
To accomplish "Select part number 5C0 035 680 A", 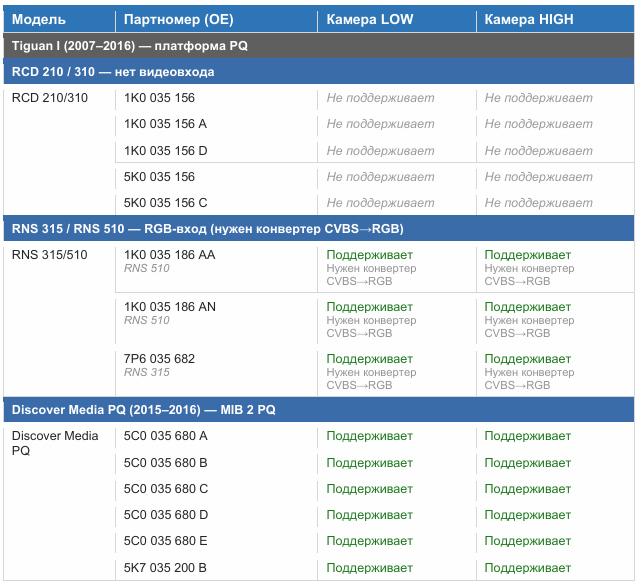I will pos(165,436).
